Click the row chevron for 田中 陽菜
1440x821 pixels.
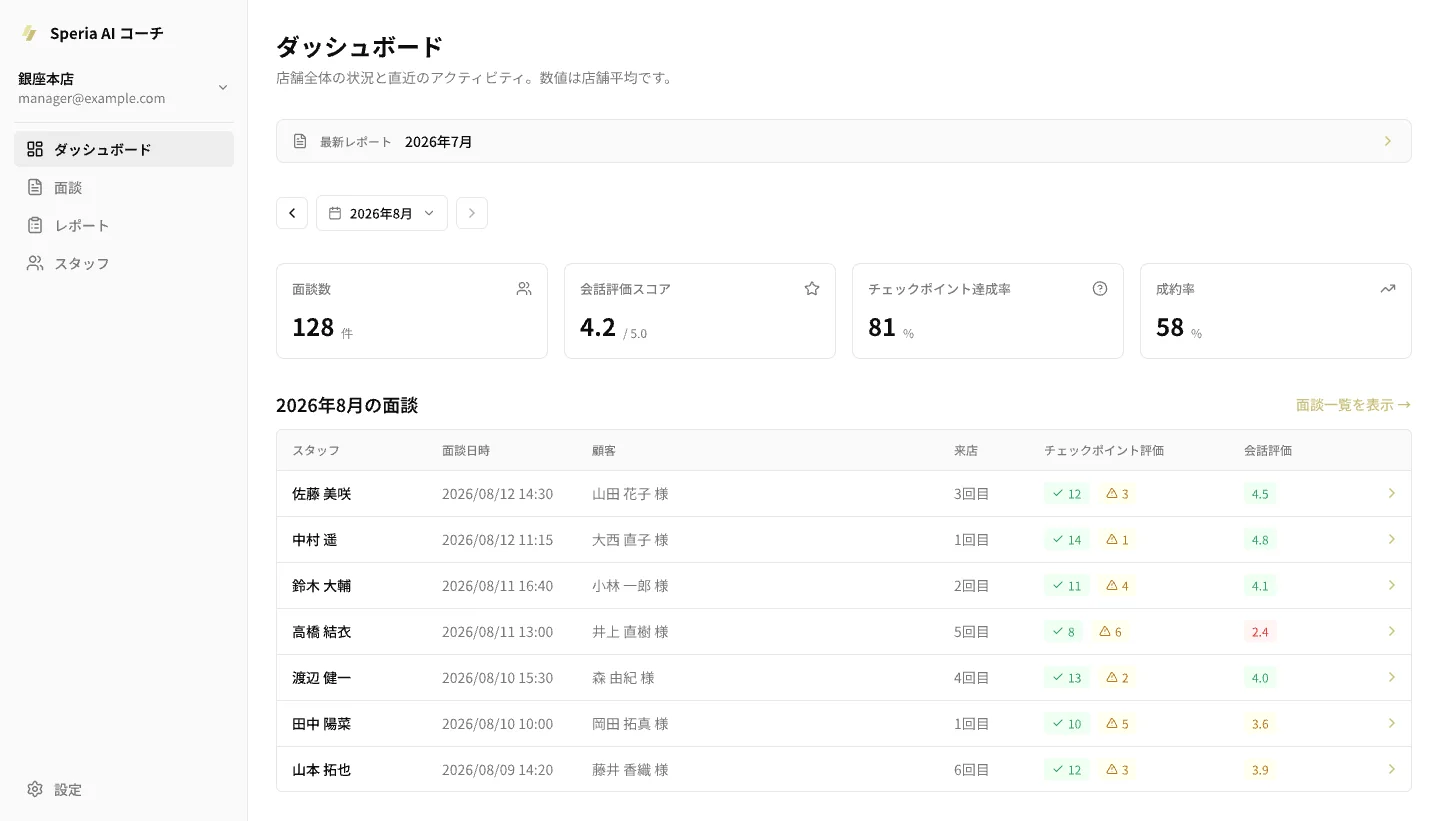pos(1392,723)
